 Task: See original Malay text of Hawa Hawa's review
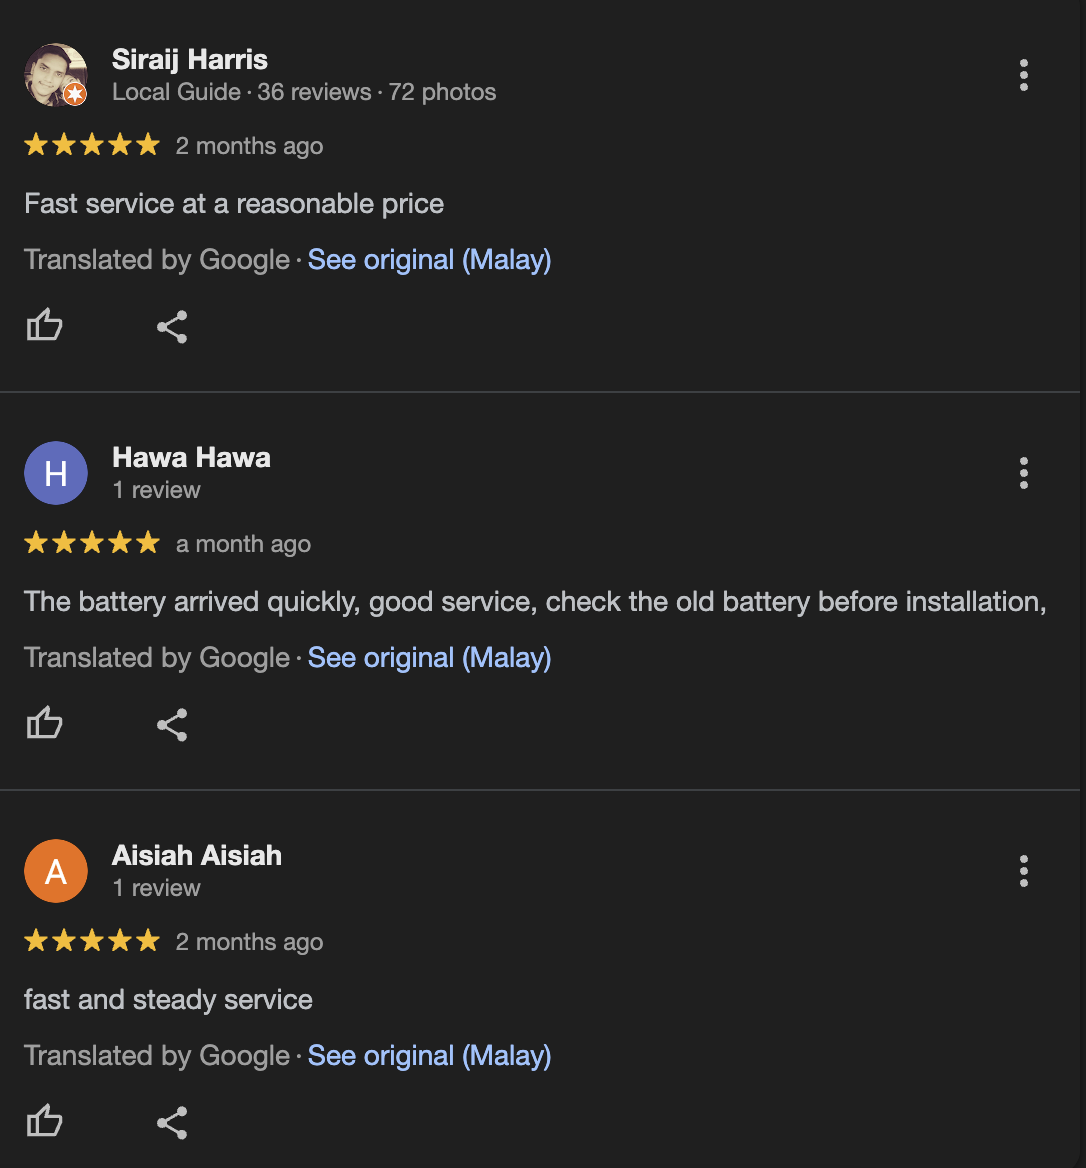click(429, 658)
